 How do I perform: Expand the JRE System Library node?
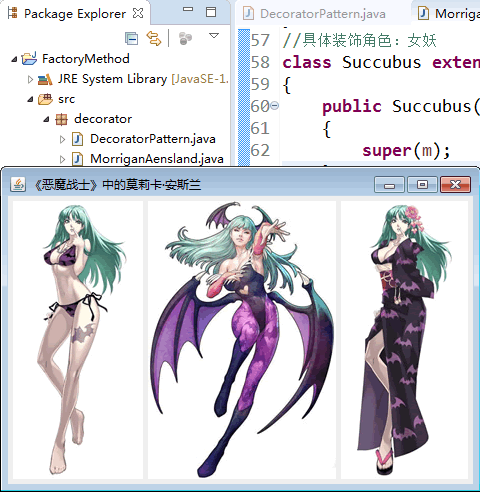[x=30, y=80]
